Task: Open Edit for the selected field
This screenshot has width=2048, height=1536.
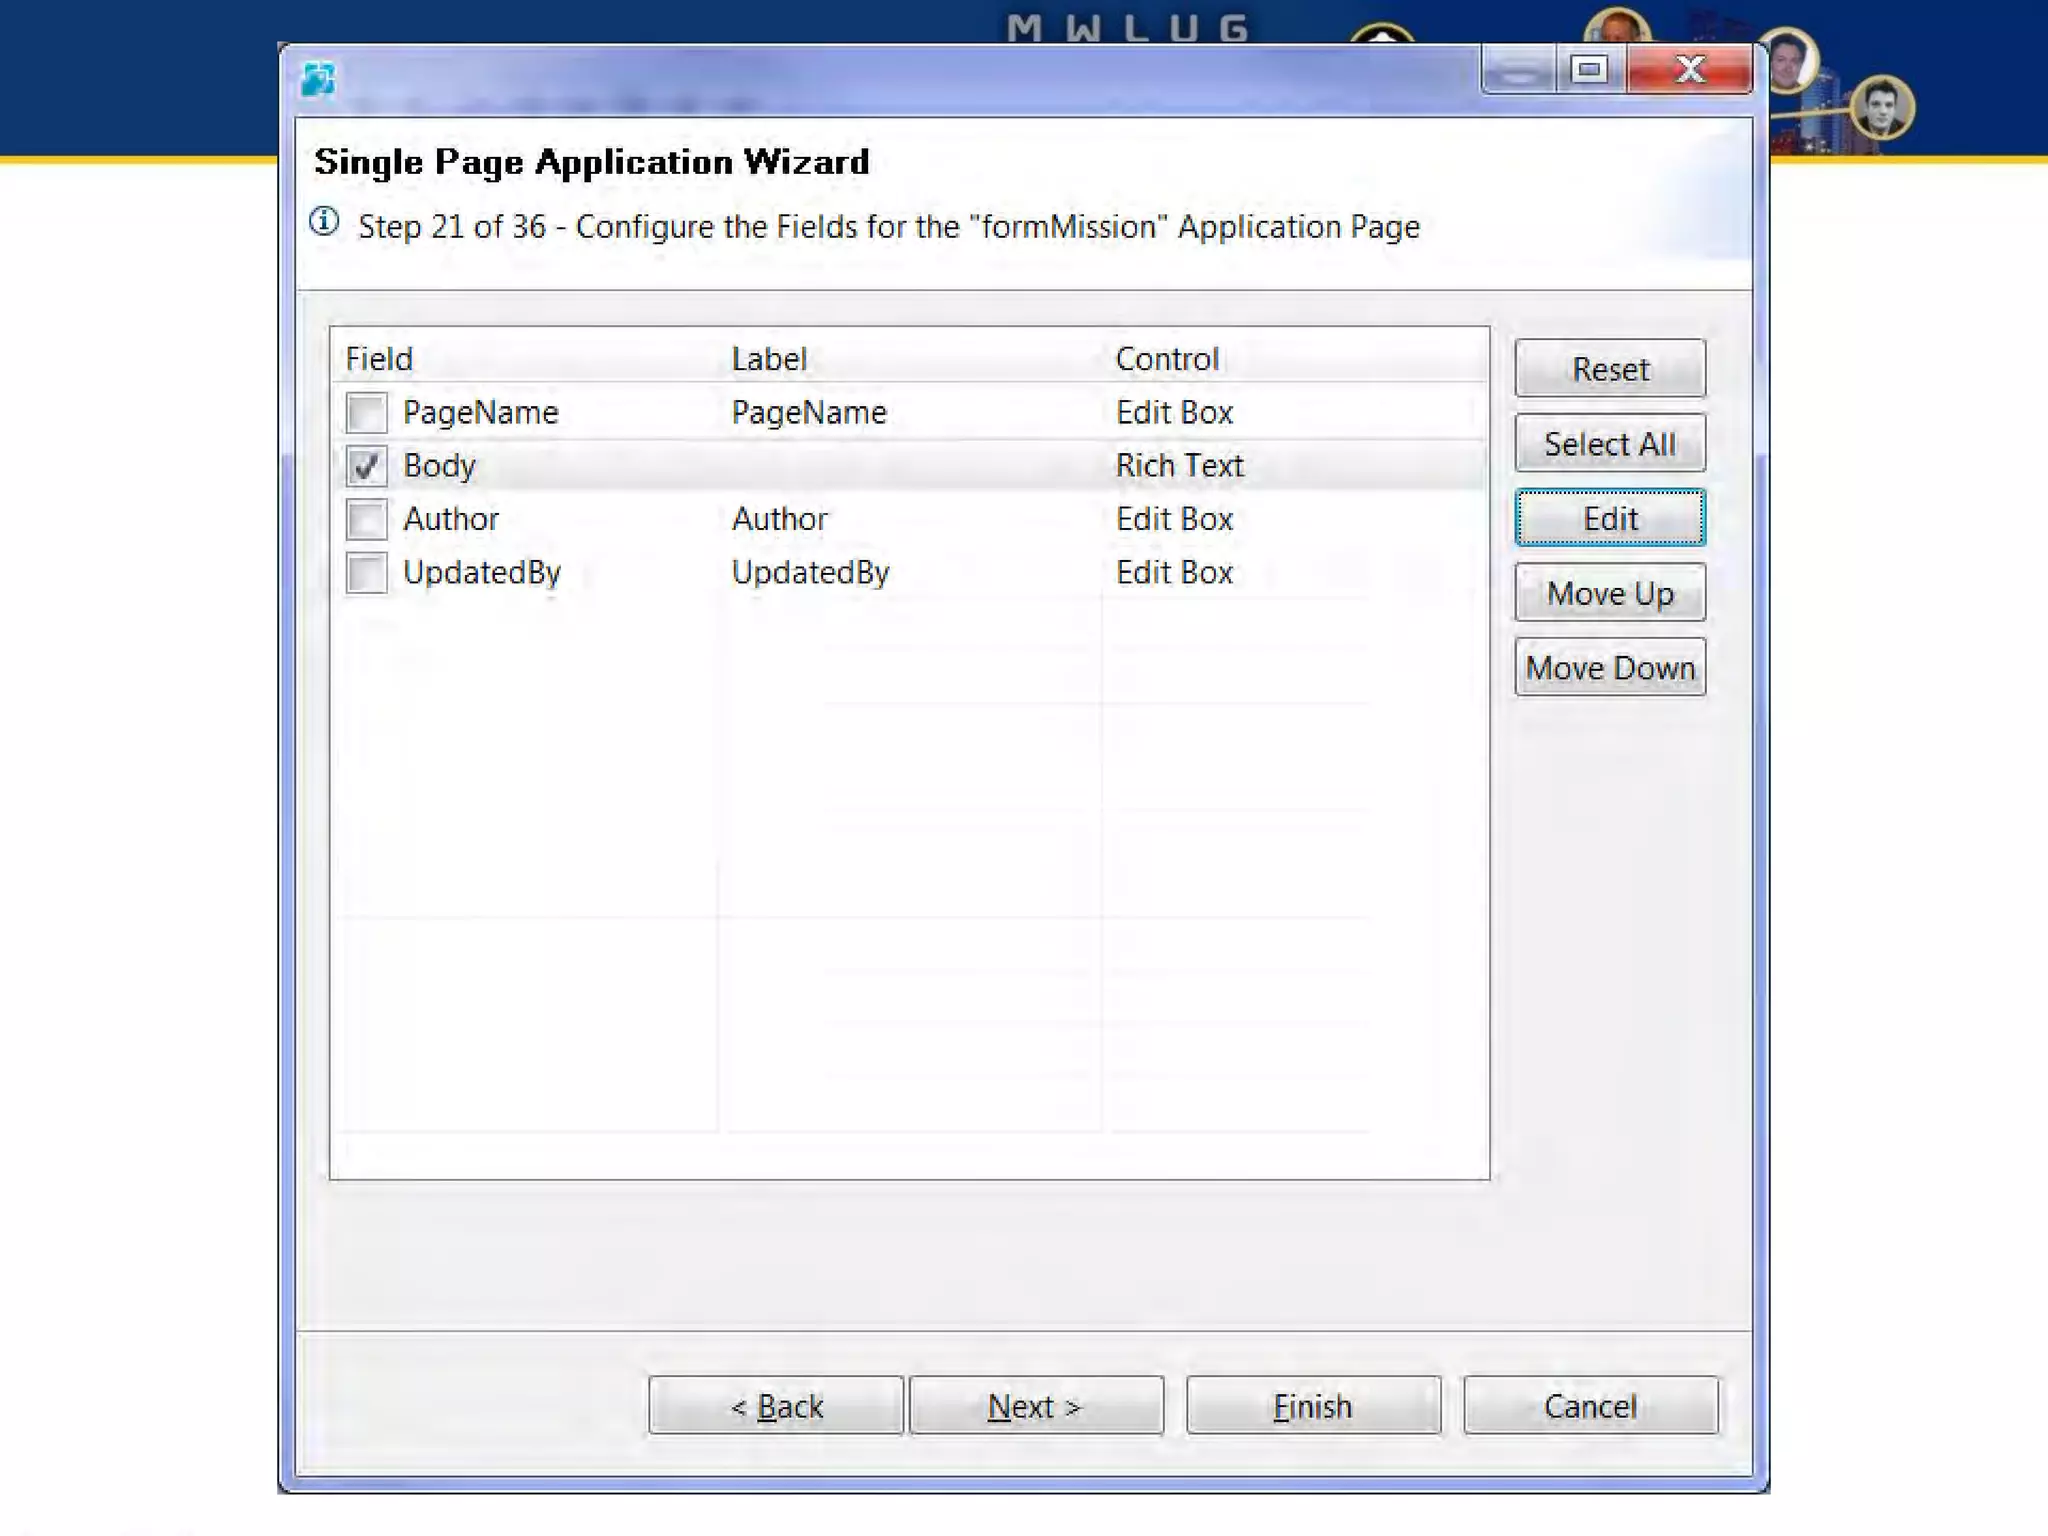Action: point(1609,519)
